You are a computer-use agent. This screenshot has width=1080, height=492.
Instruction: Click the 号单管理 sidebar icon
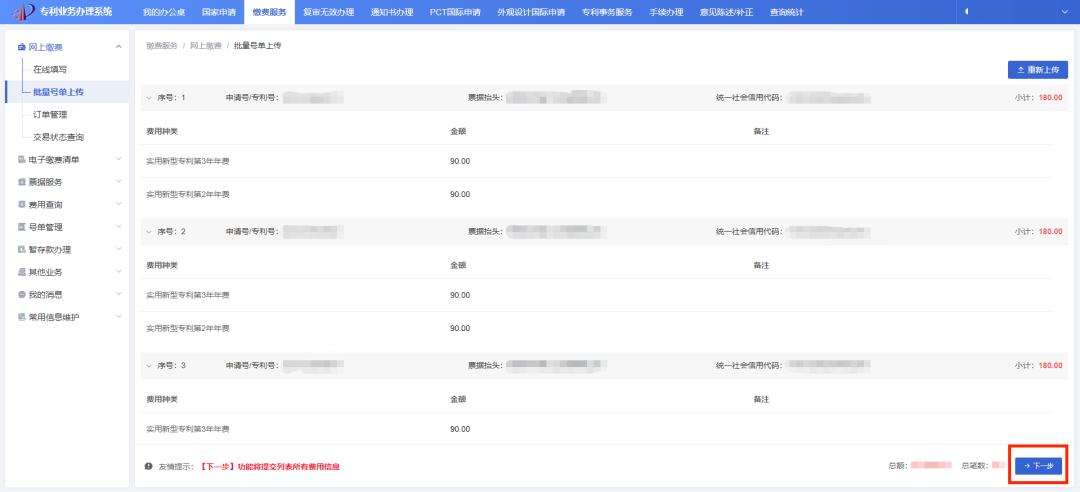21,227
